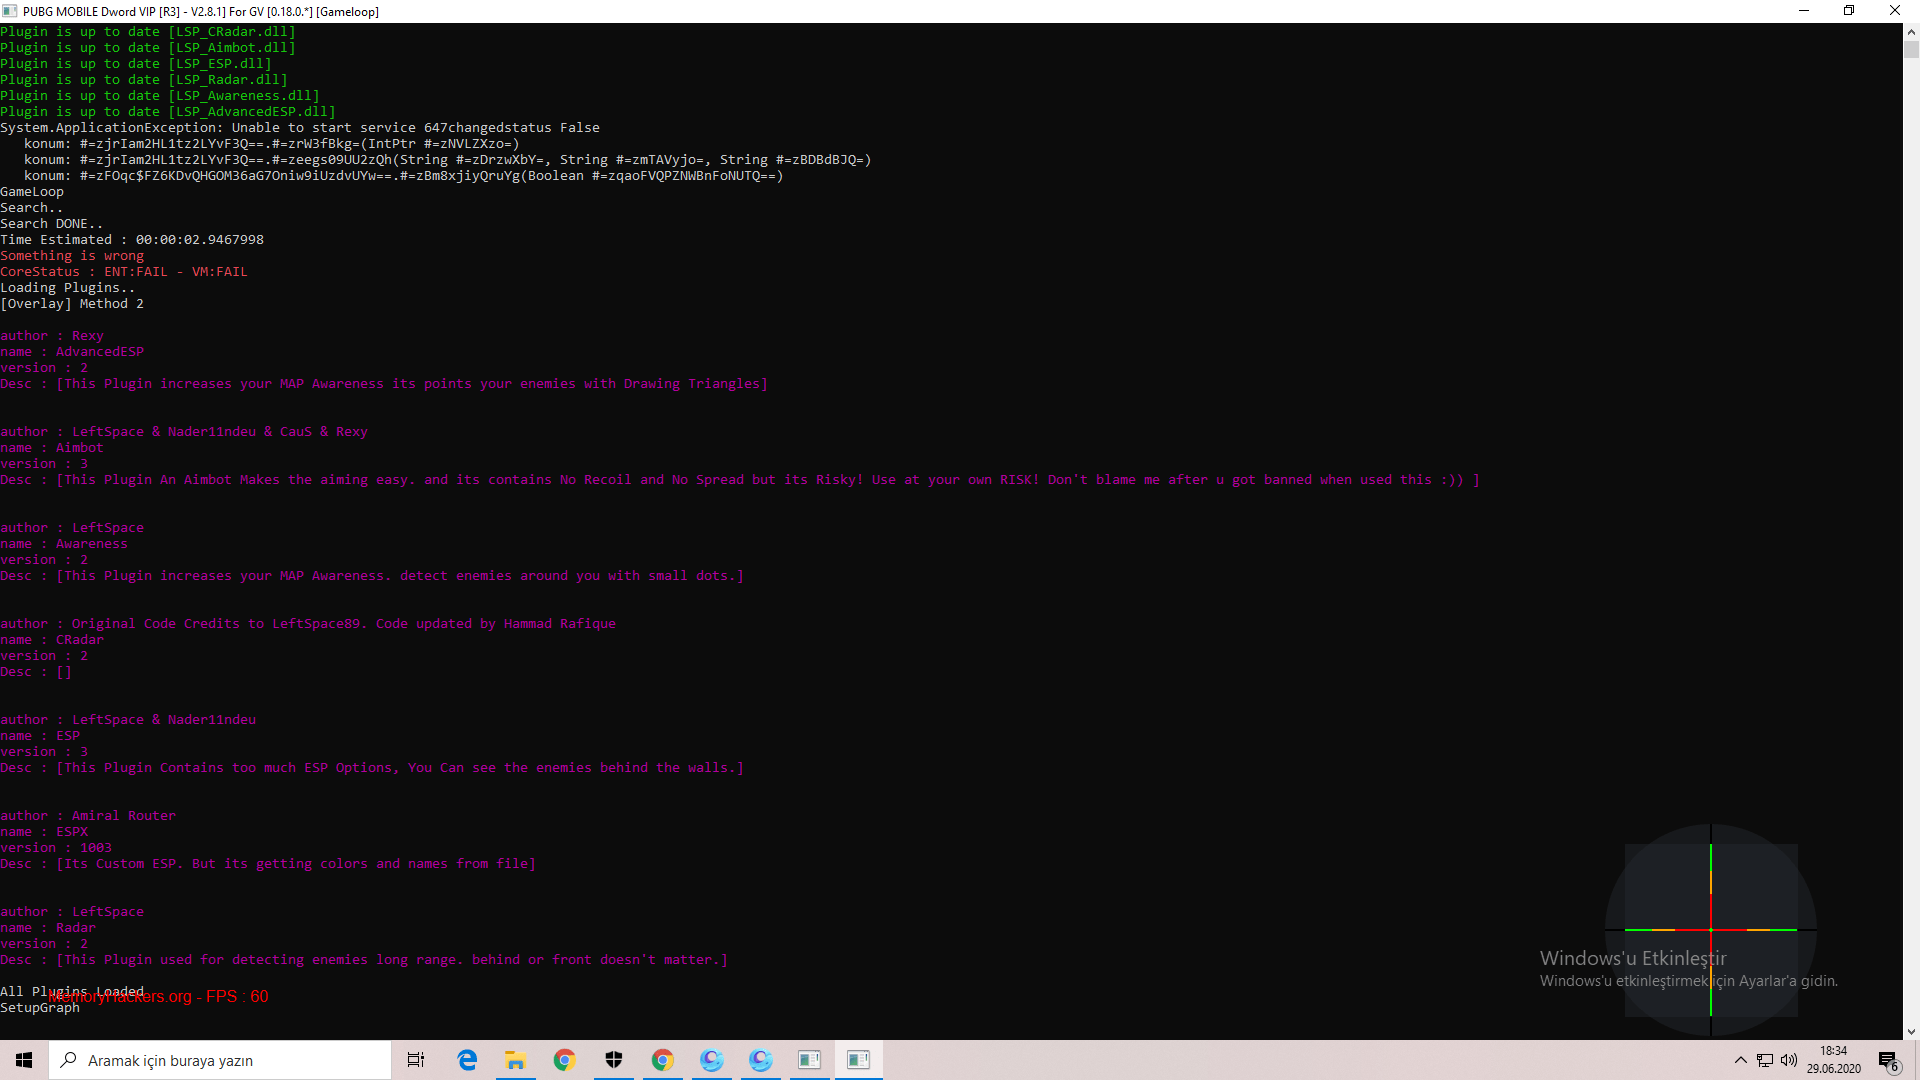The height and width of the screenshot is (1080, 1920).
Task: Click the 'SetupGraph' output line
Action: pyautogui.click(x=40, y=1008)
